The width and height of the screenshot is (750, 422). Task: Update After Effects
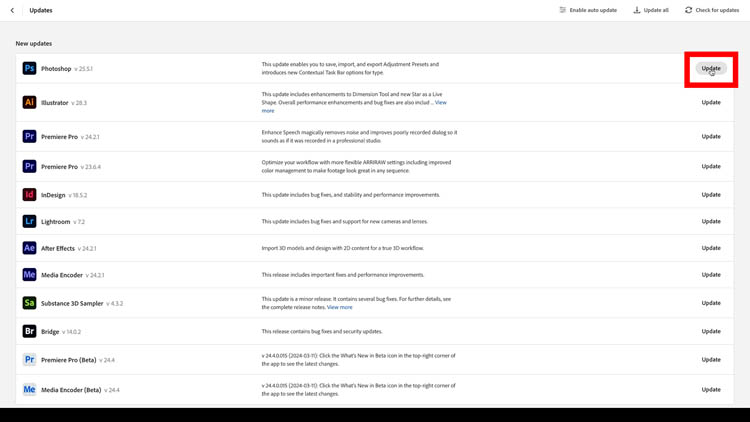[711, 248]
